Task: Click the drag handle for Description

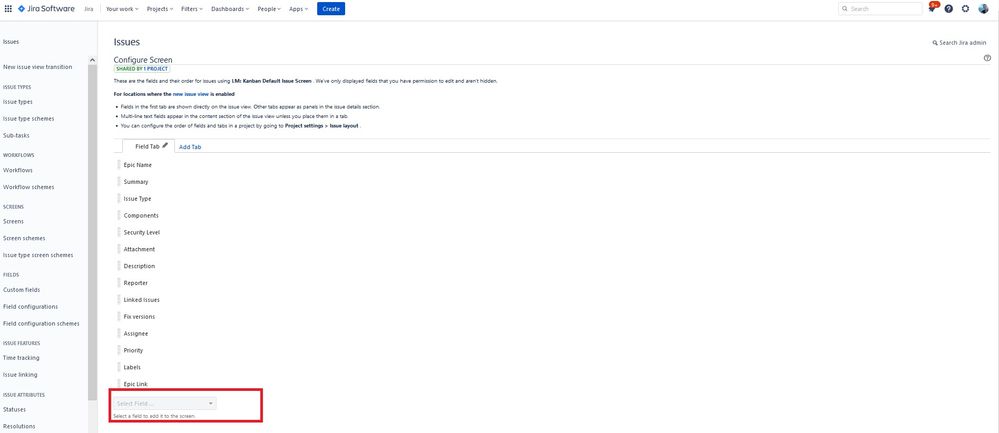Action: pyautogui.click(x=119, y=266)
